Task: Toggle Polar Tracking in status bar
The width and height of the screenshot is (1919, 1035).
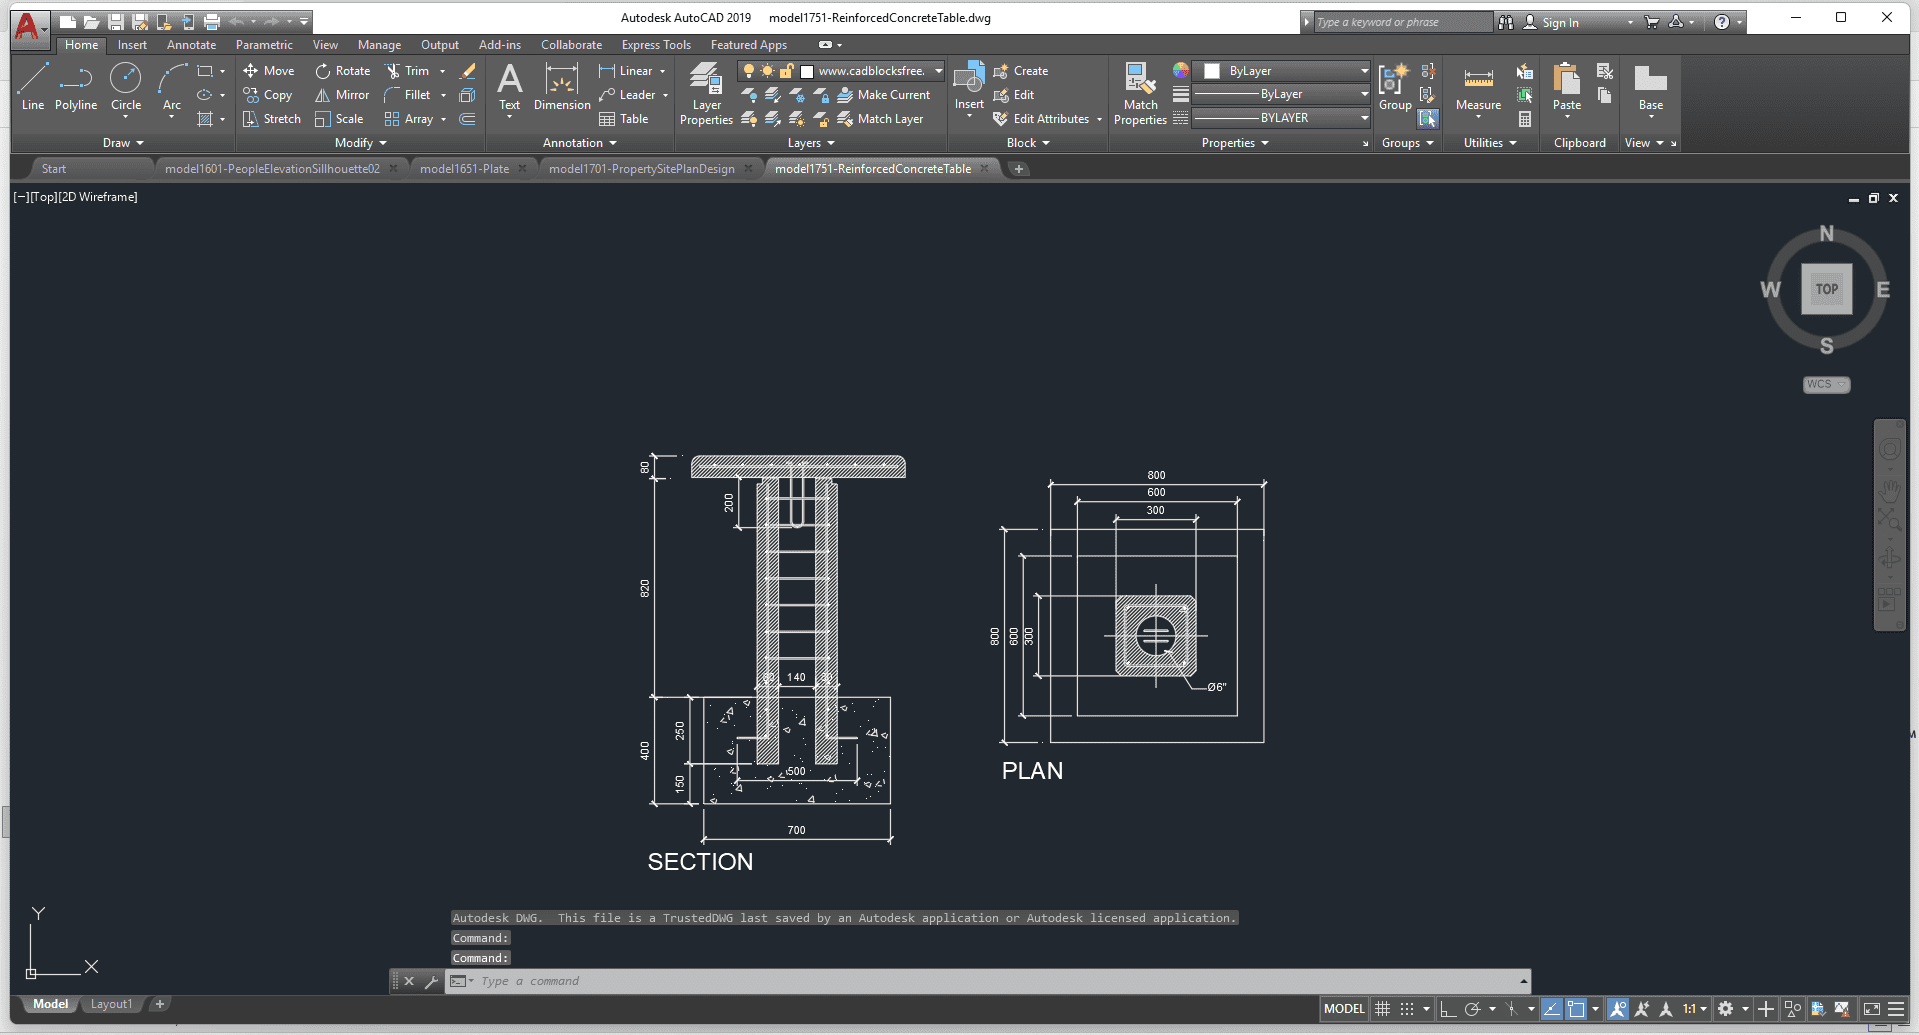Action: point(1472,1009)
